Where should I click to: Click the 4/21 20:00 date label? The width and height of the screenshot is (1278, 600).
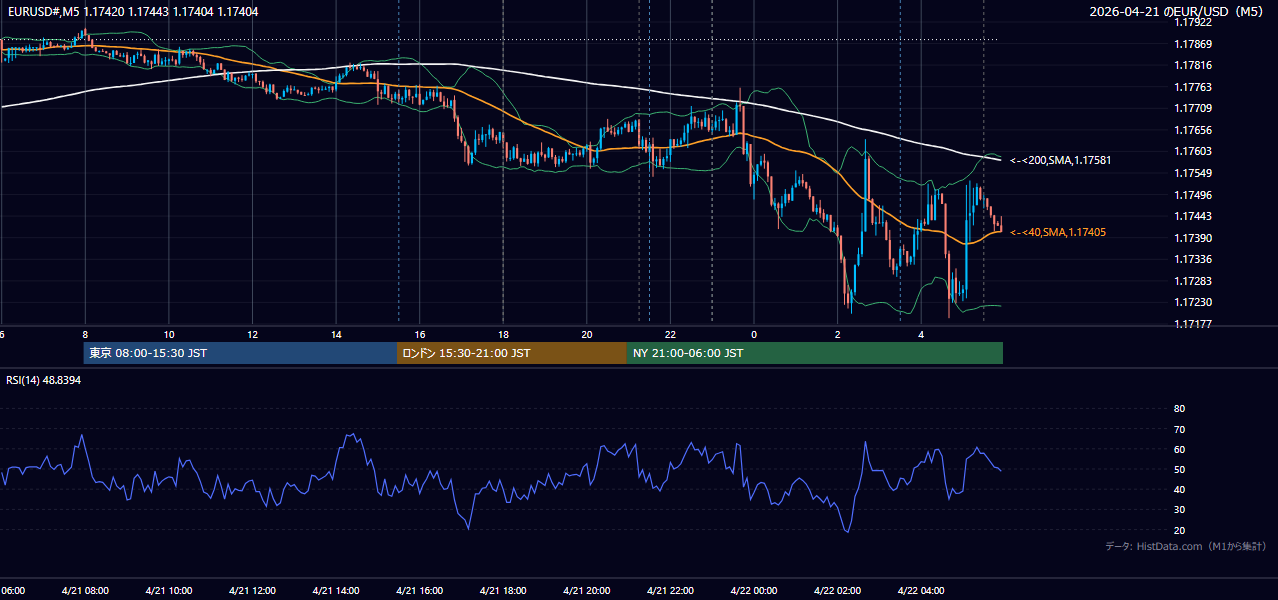(587, 590)
